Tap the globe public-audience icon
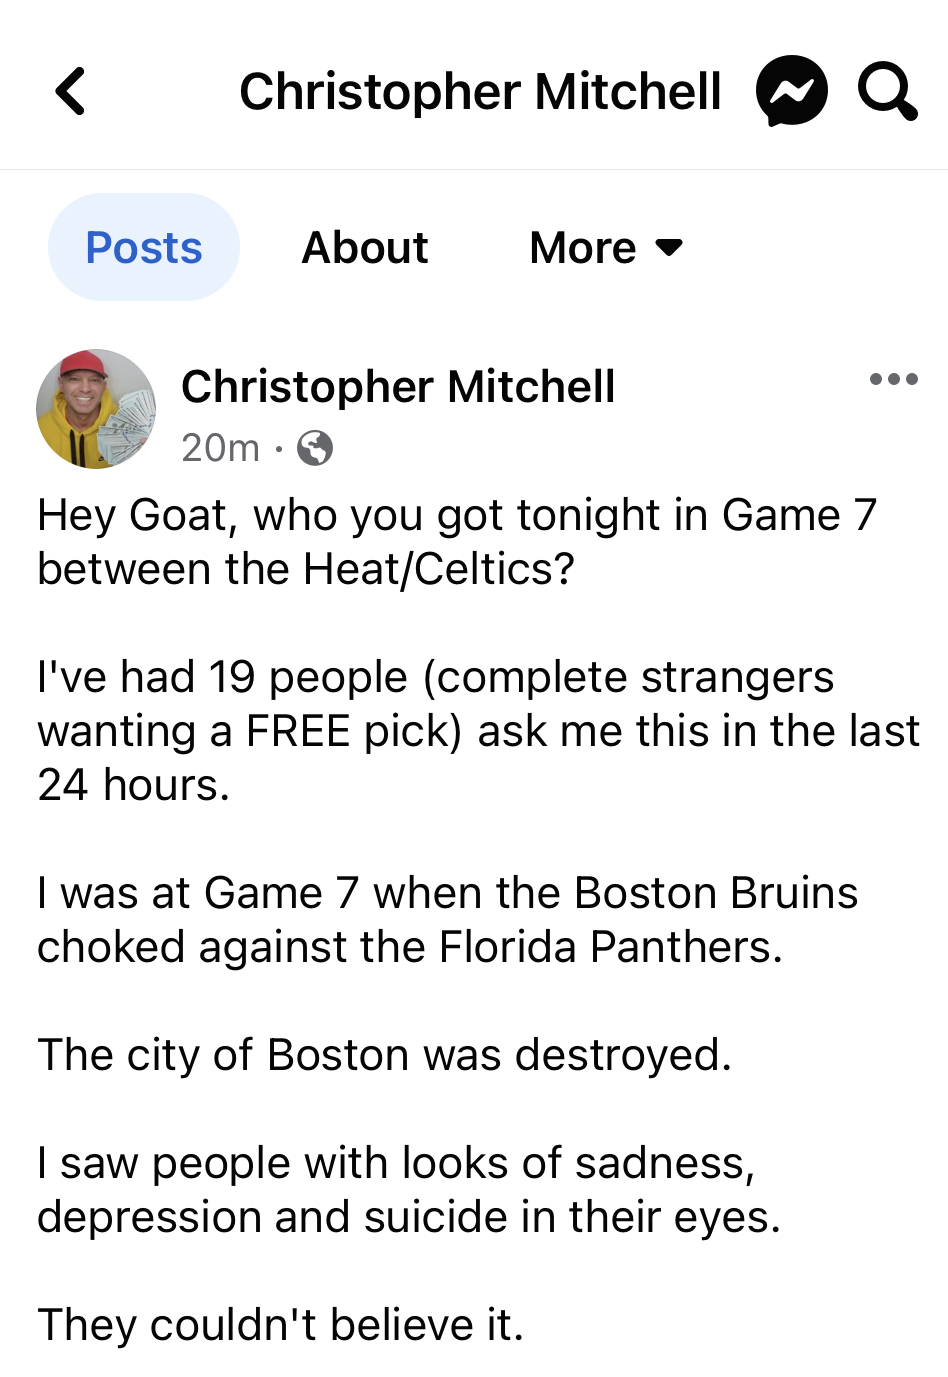Image resolution: width=948 pixels, height=1377 pixels. pos(315,448)
